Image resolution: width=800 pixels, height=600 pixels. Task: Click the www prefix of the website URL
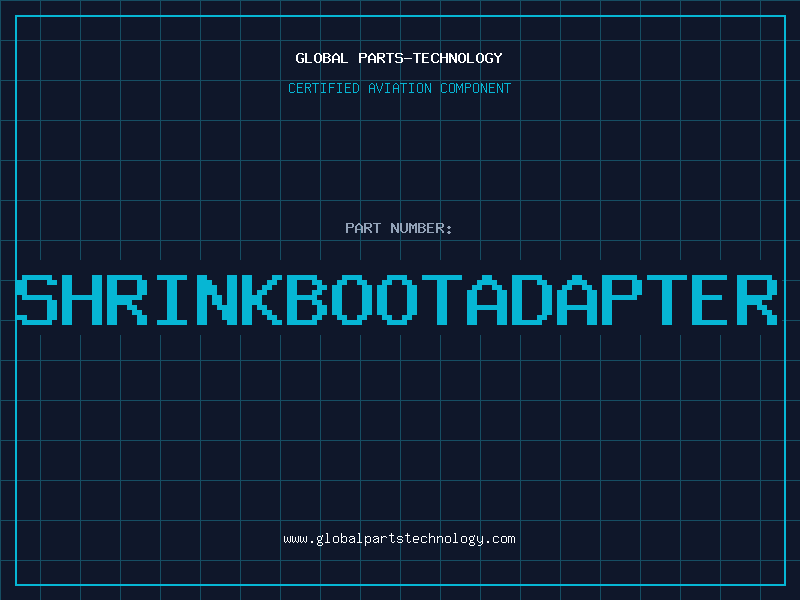[x=295, y=539]
